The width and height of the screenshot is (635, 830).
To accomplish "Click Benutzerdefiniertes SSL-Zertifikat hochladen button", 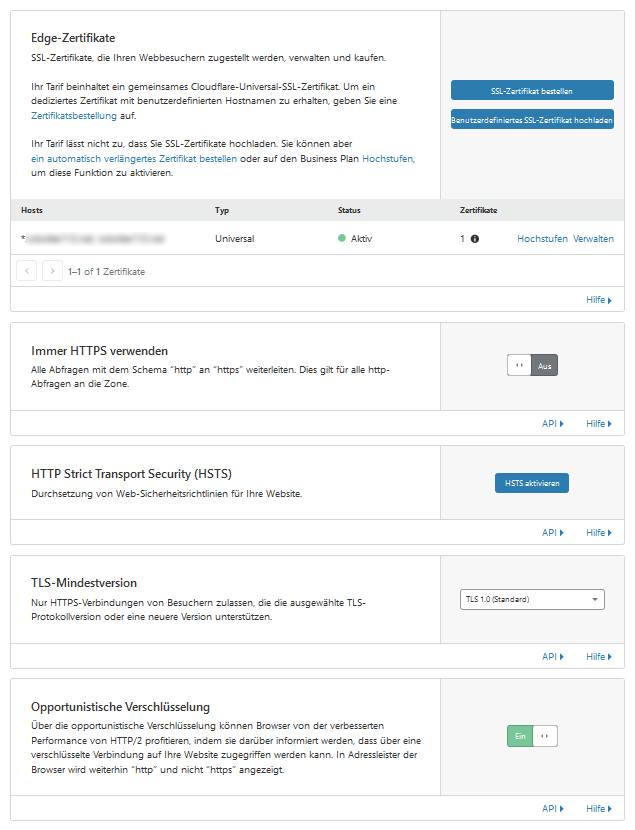I will (532, 120).
